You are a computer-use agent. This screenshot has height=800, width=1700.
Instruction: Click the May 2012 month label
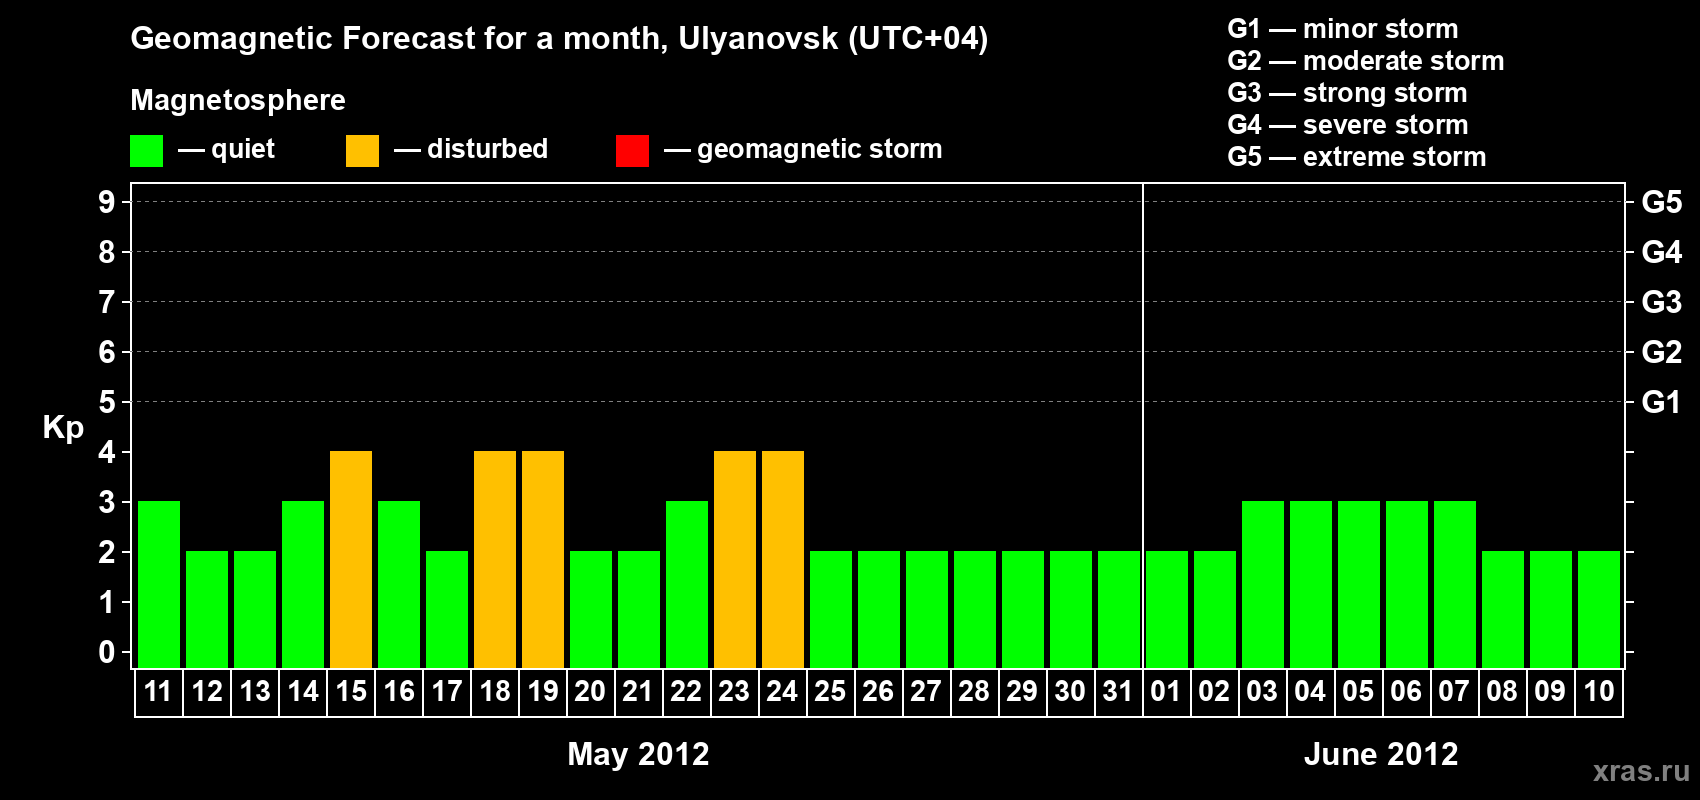pos(638,754)
